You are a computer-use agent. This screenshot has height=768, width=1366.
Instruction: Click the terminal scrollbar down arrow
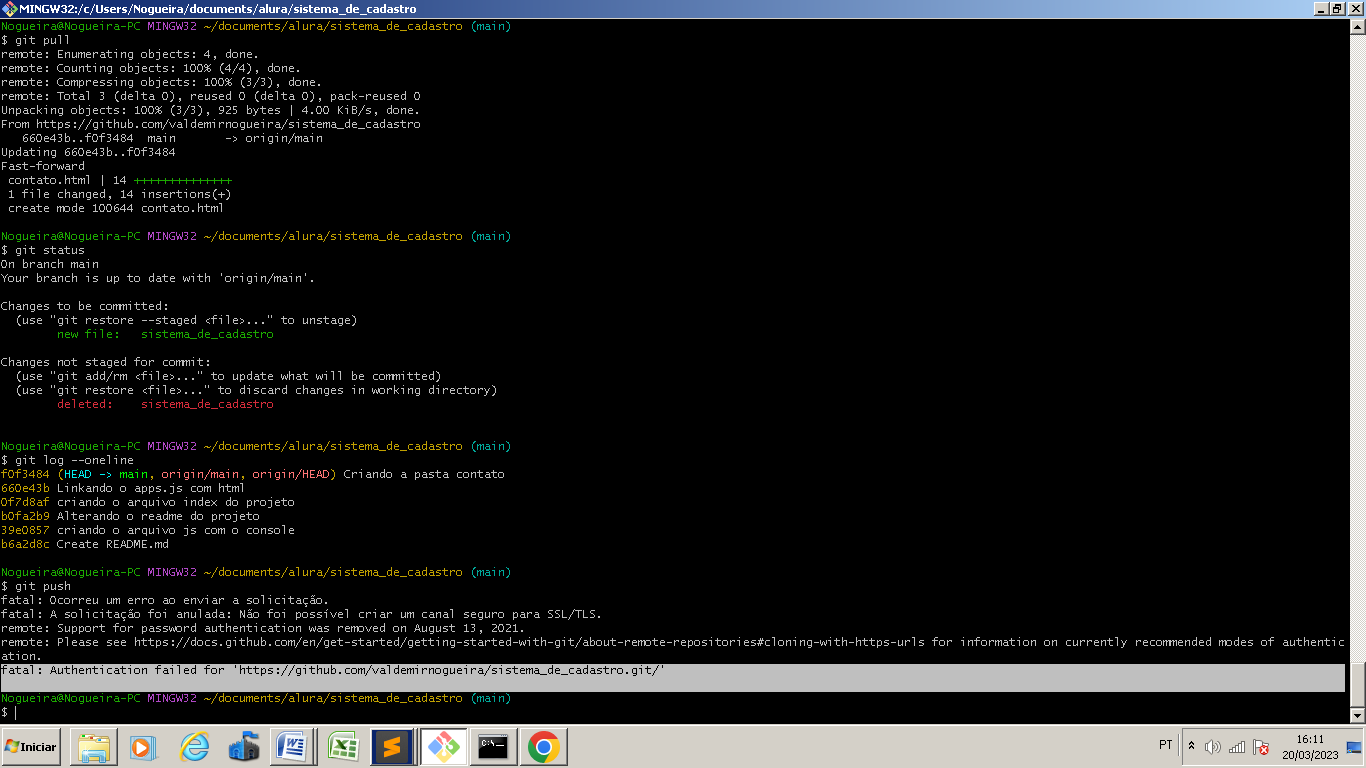1357,716
